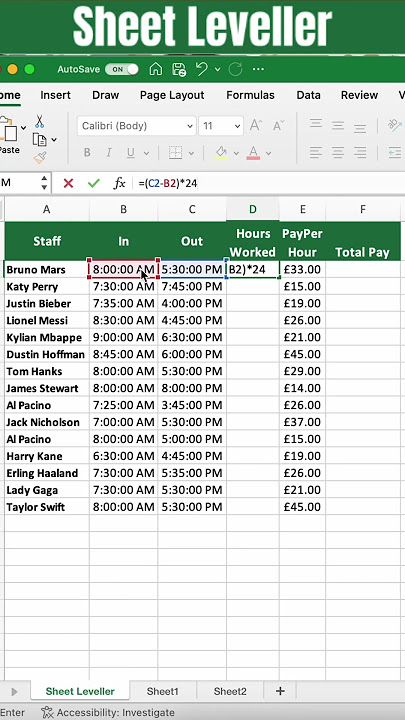405x720 pixels.
Task: Open the Review tab
Action: tap(360, 95)
